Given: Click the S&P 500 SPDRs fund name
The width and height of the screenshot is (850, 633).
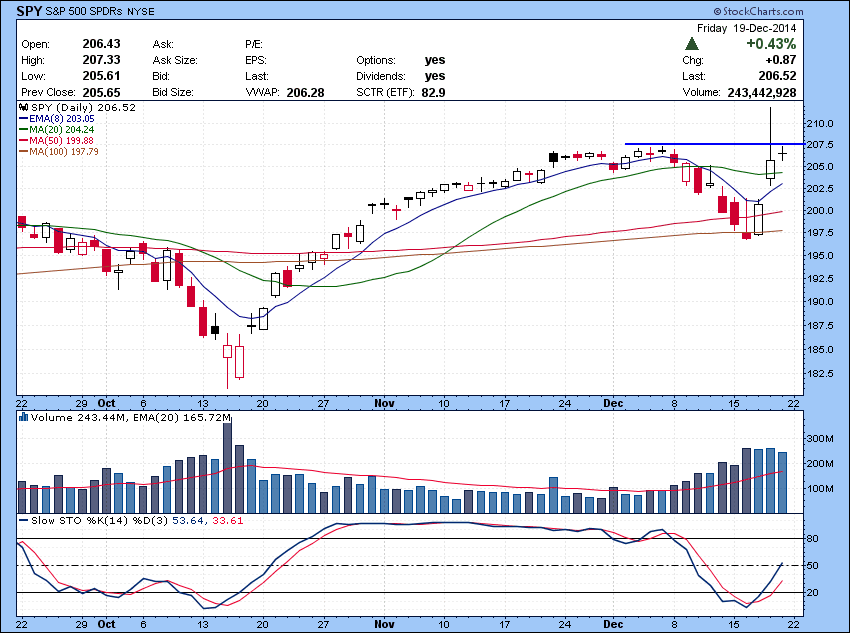Looking at the screenshot, I should [x=84, y=11].
